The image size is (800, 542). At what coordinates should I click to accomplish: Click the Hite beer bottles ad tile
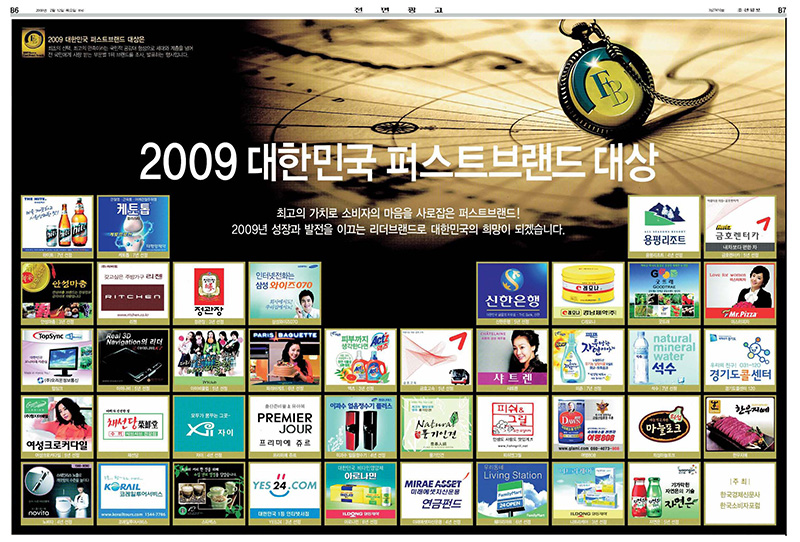point(58,222)
